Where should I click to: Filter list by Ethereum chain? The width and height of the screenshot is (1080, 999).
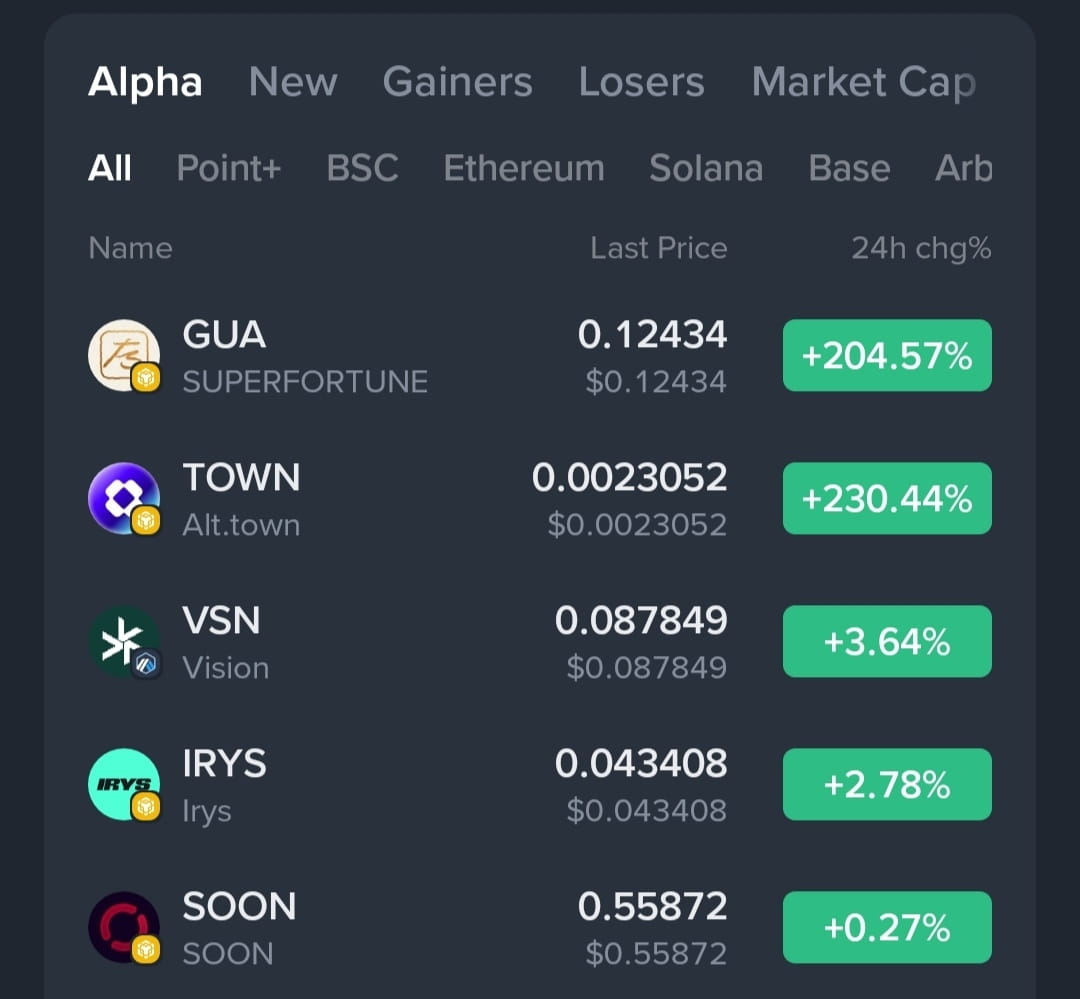(523, 168)
